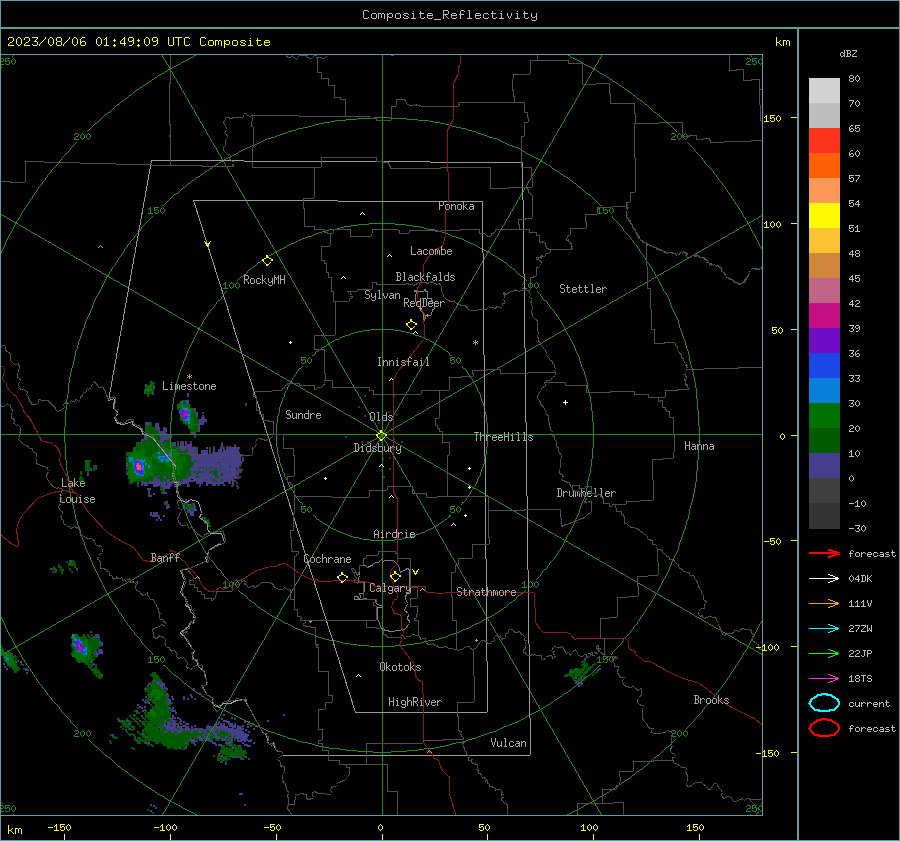The height and width of the screenshot is (841, 900).
Task: Click the yellow radar-center diamond at Didsbury
Action: [381, 435]
